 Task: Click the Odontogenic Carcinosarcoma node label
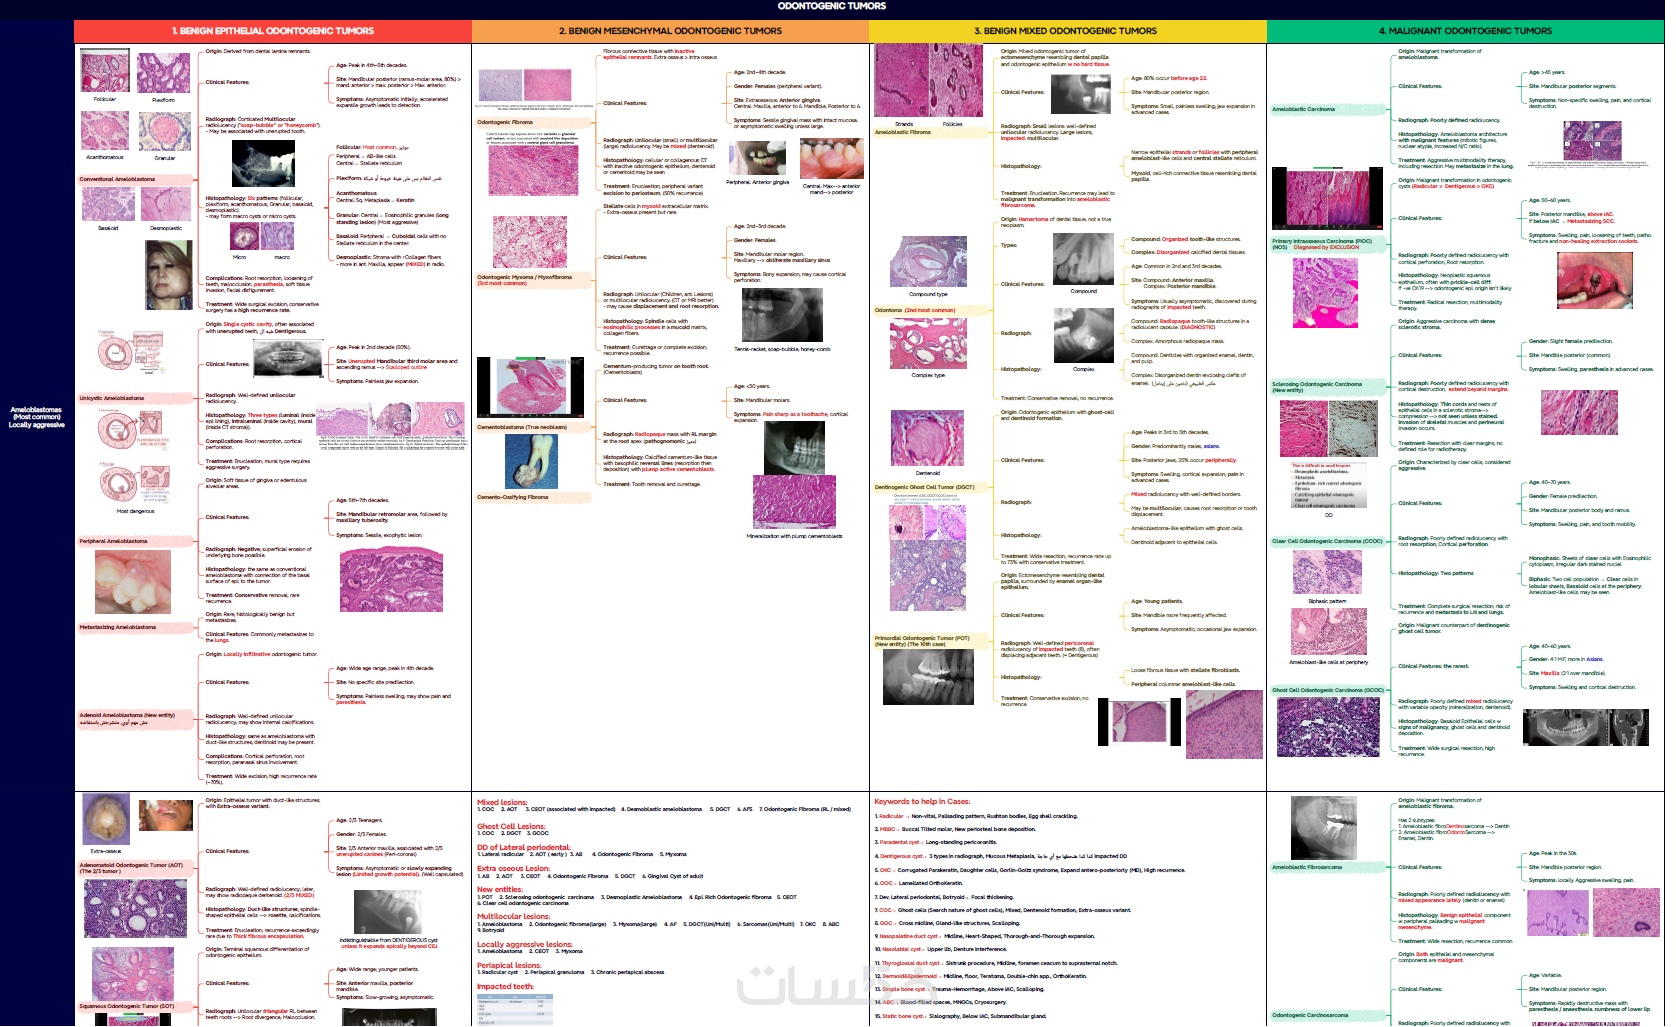pyautogui.click(x=1328, y=1015)
